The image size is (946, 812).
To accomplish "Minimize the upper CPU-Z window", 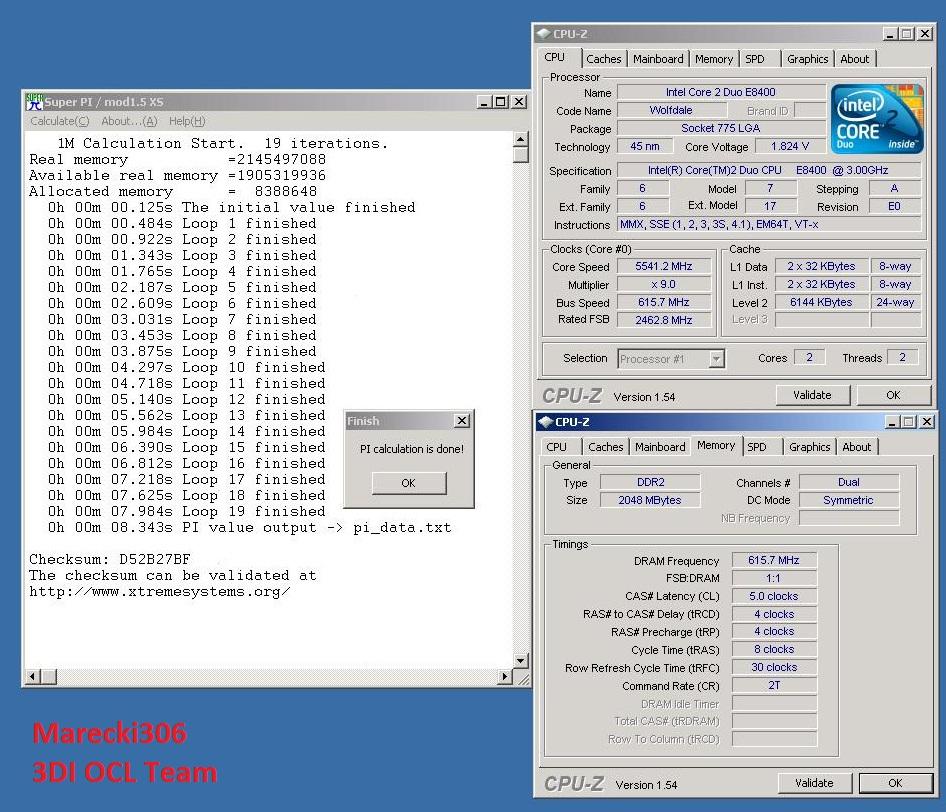I will [890, 34].
